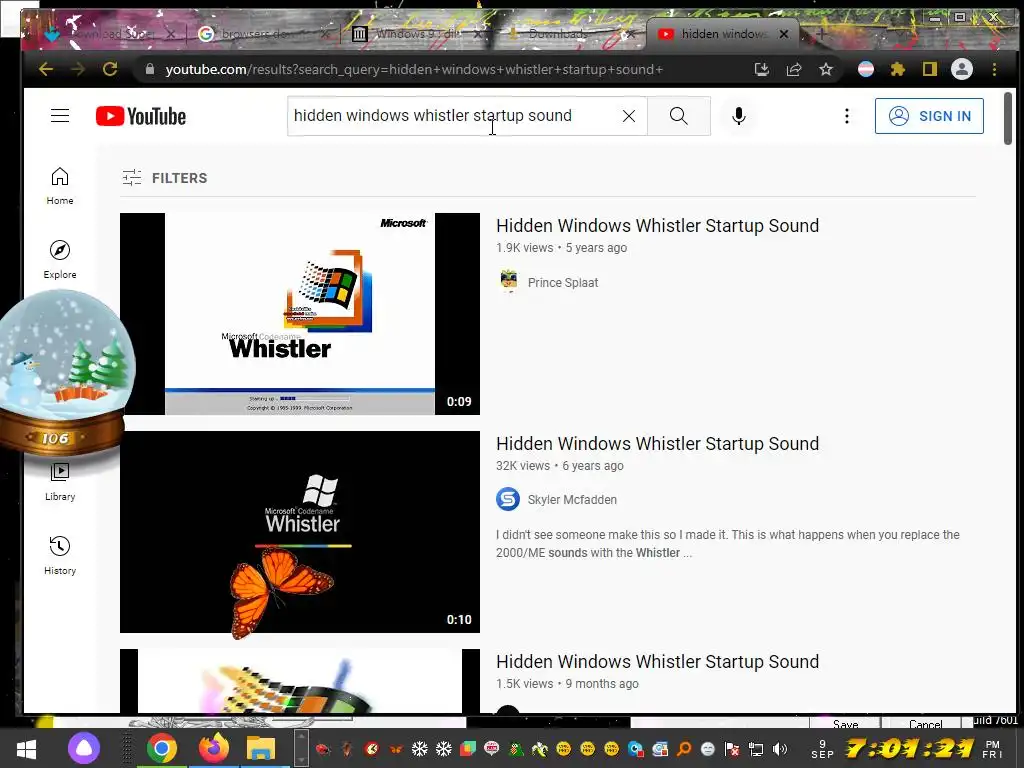Switch to the Google browsers tab
Screen dimensions: 1024x768
pos(259,34)
